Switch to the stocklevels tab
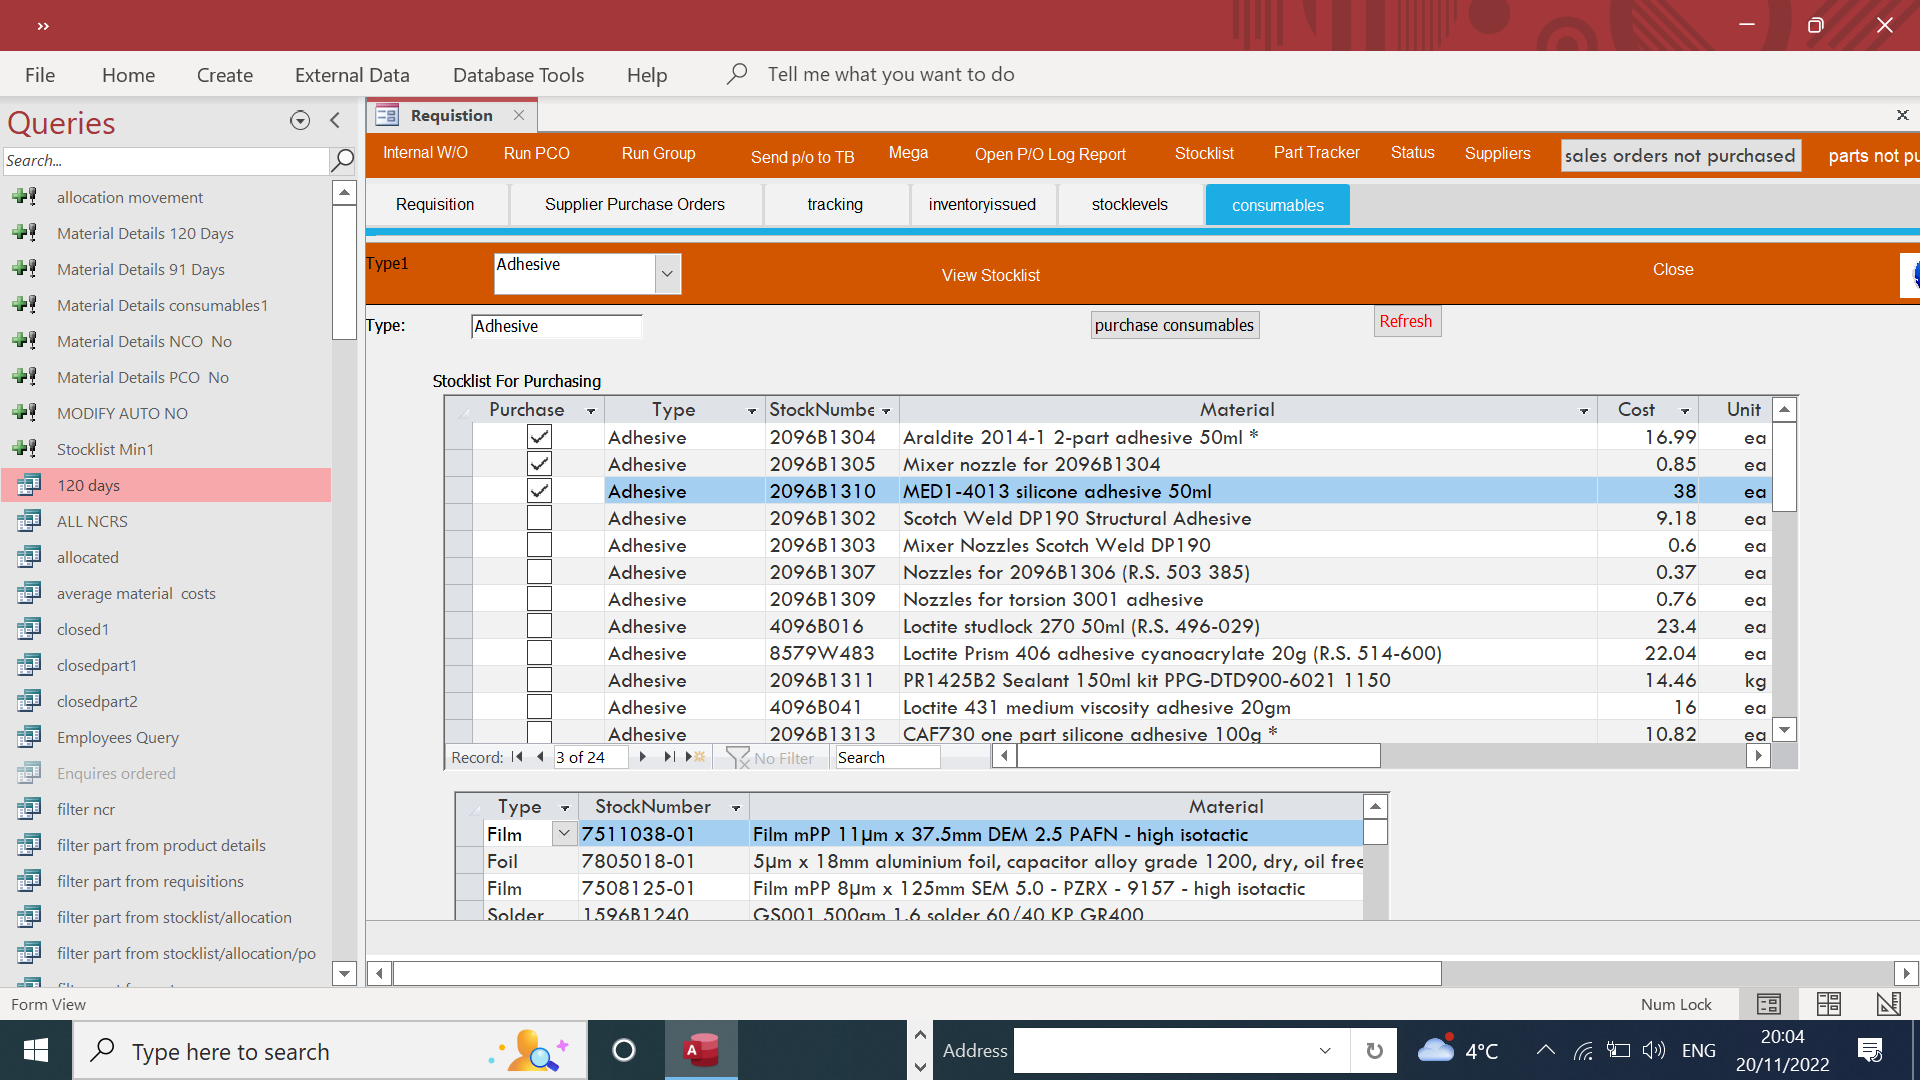Screen dimensions: 1920x1080 tap(1129, 204)
